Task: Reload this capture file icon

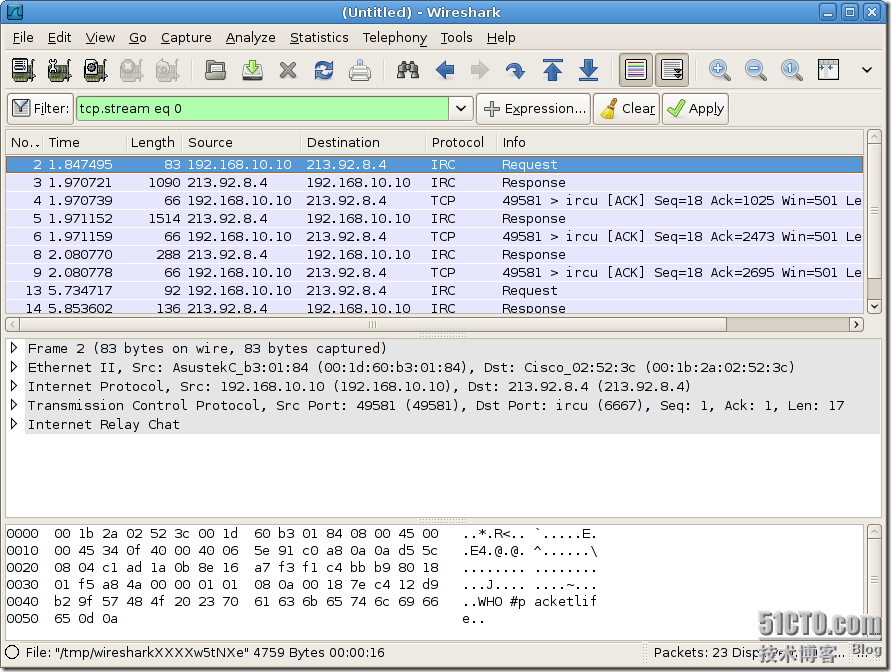Action: [324, 70]
